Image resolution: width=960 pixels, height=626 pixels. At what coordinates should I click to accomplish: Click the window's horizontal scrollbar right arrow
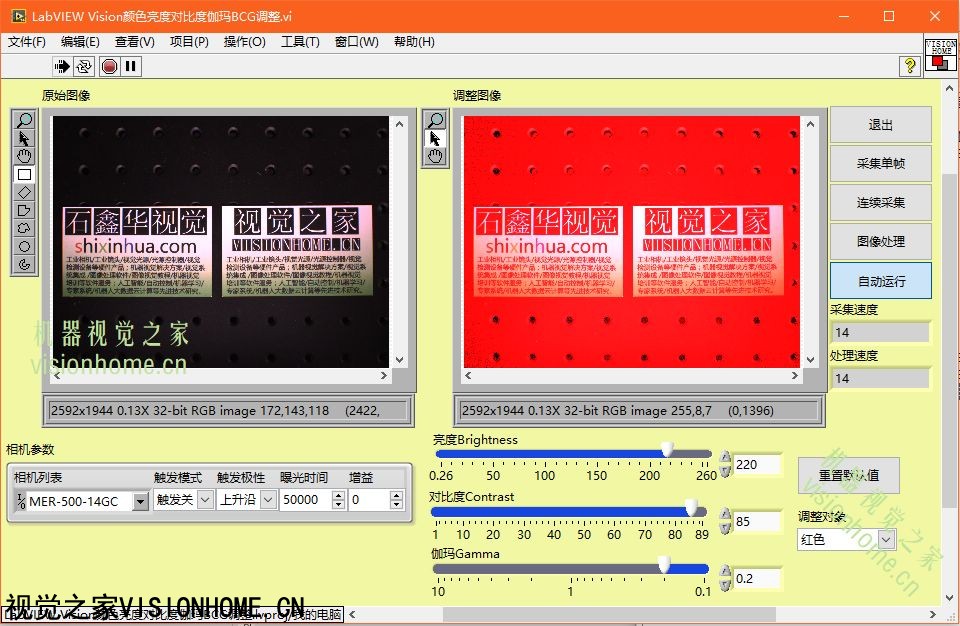(x=932, y=614)
